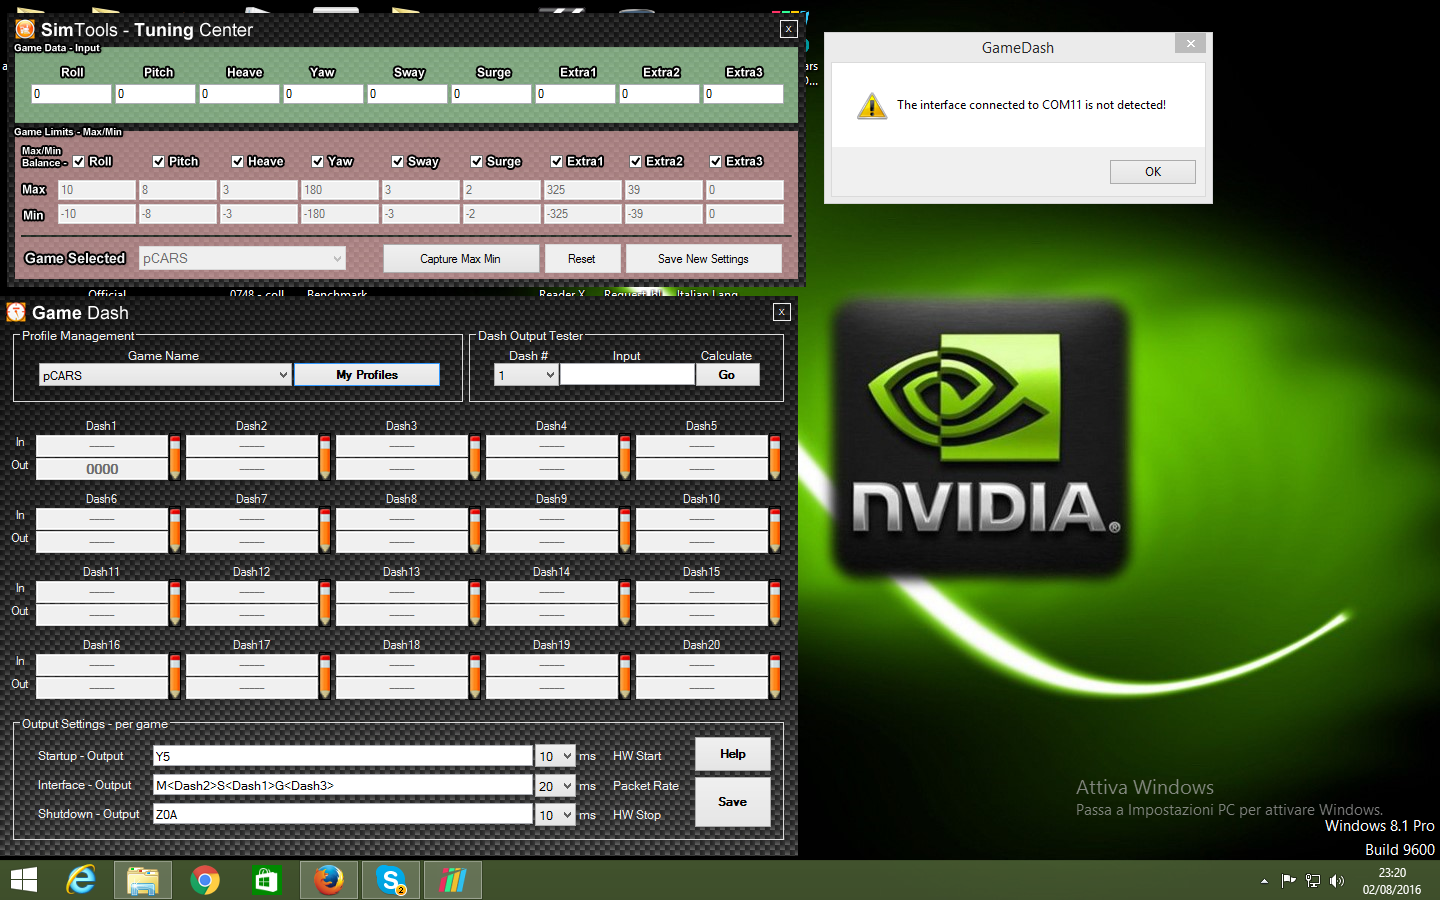1440x900 pixels.
Task: Click the Save button in Output Settings
Action: (733, 802)
